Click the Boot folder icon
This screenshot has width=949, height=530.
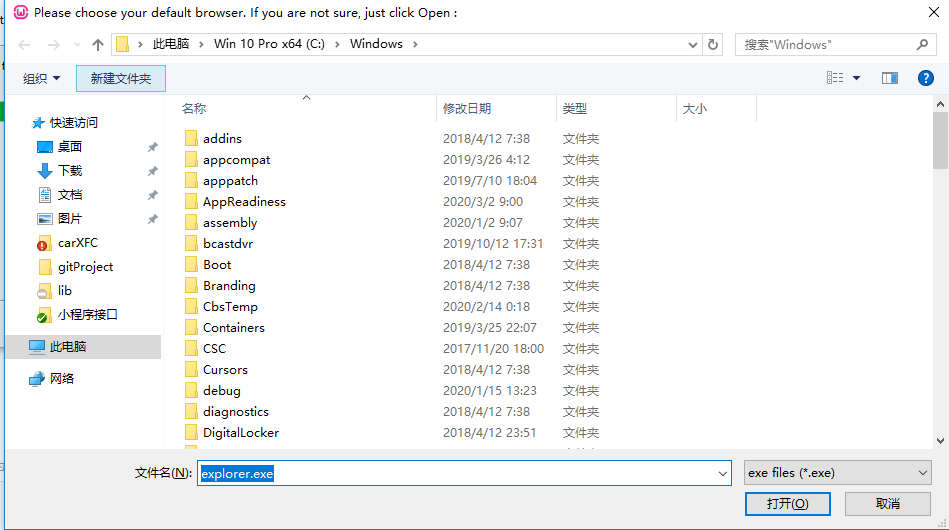191,264
